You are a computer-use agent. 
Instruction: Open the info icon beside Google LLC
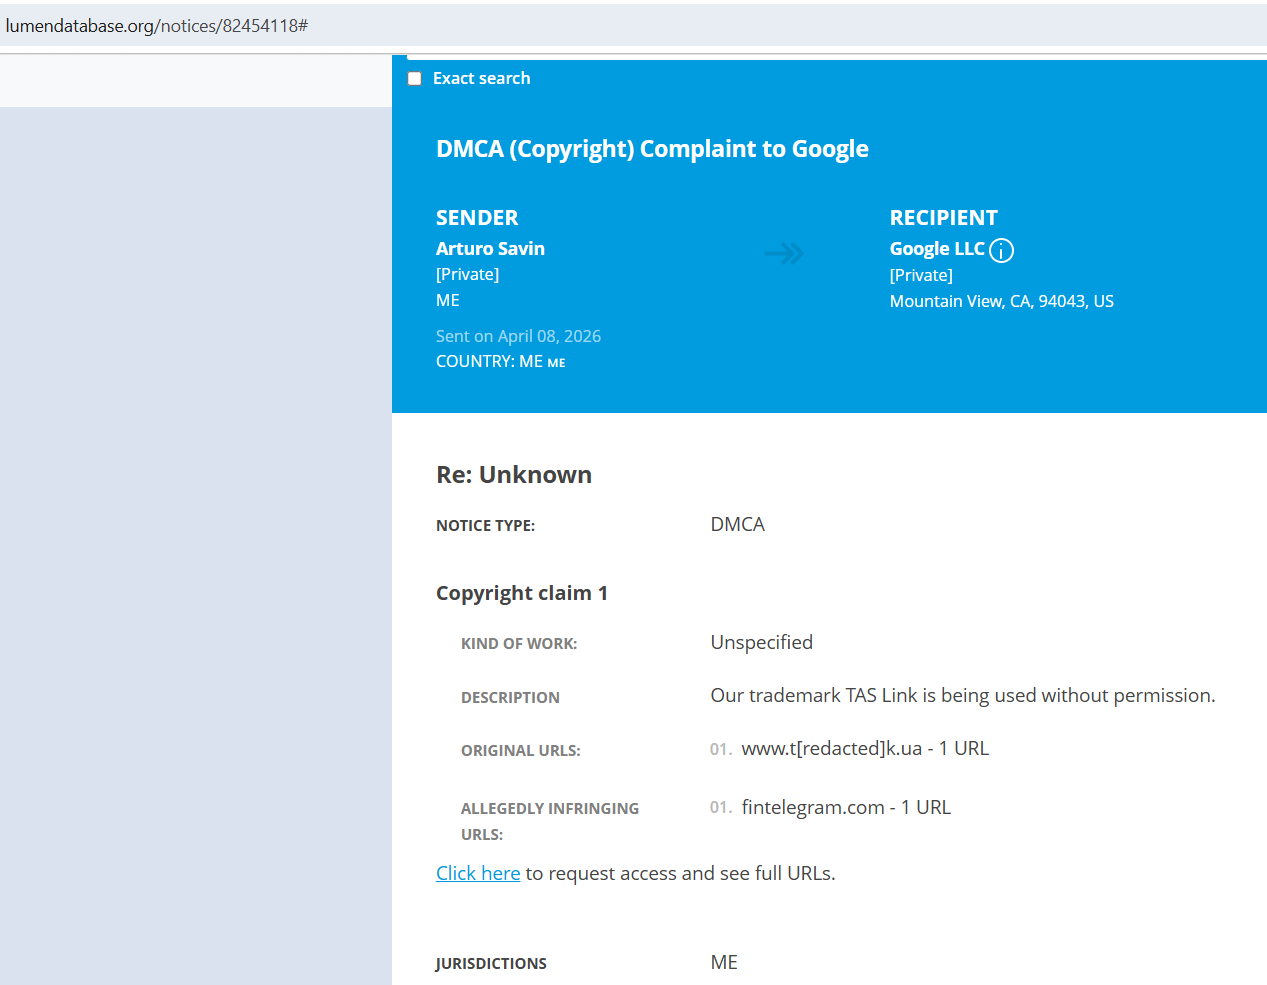(1001, 251)
